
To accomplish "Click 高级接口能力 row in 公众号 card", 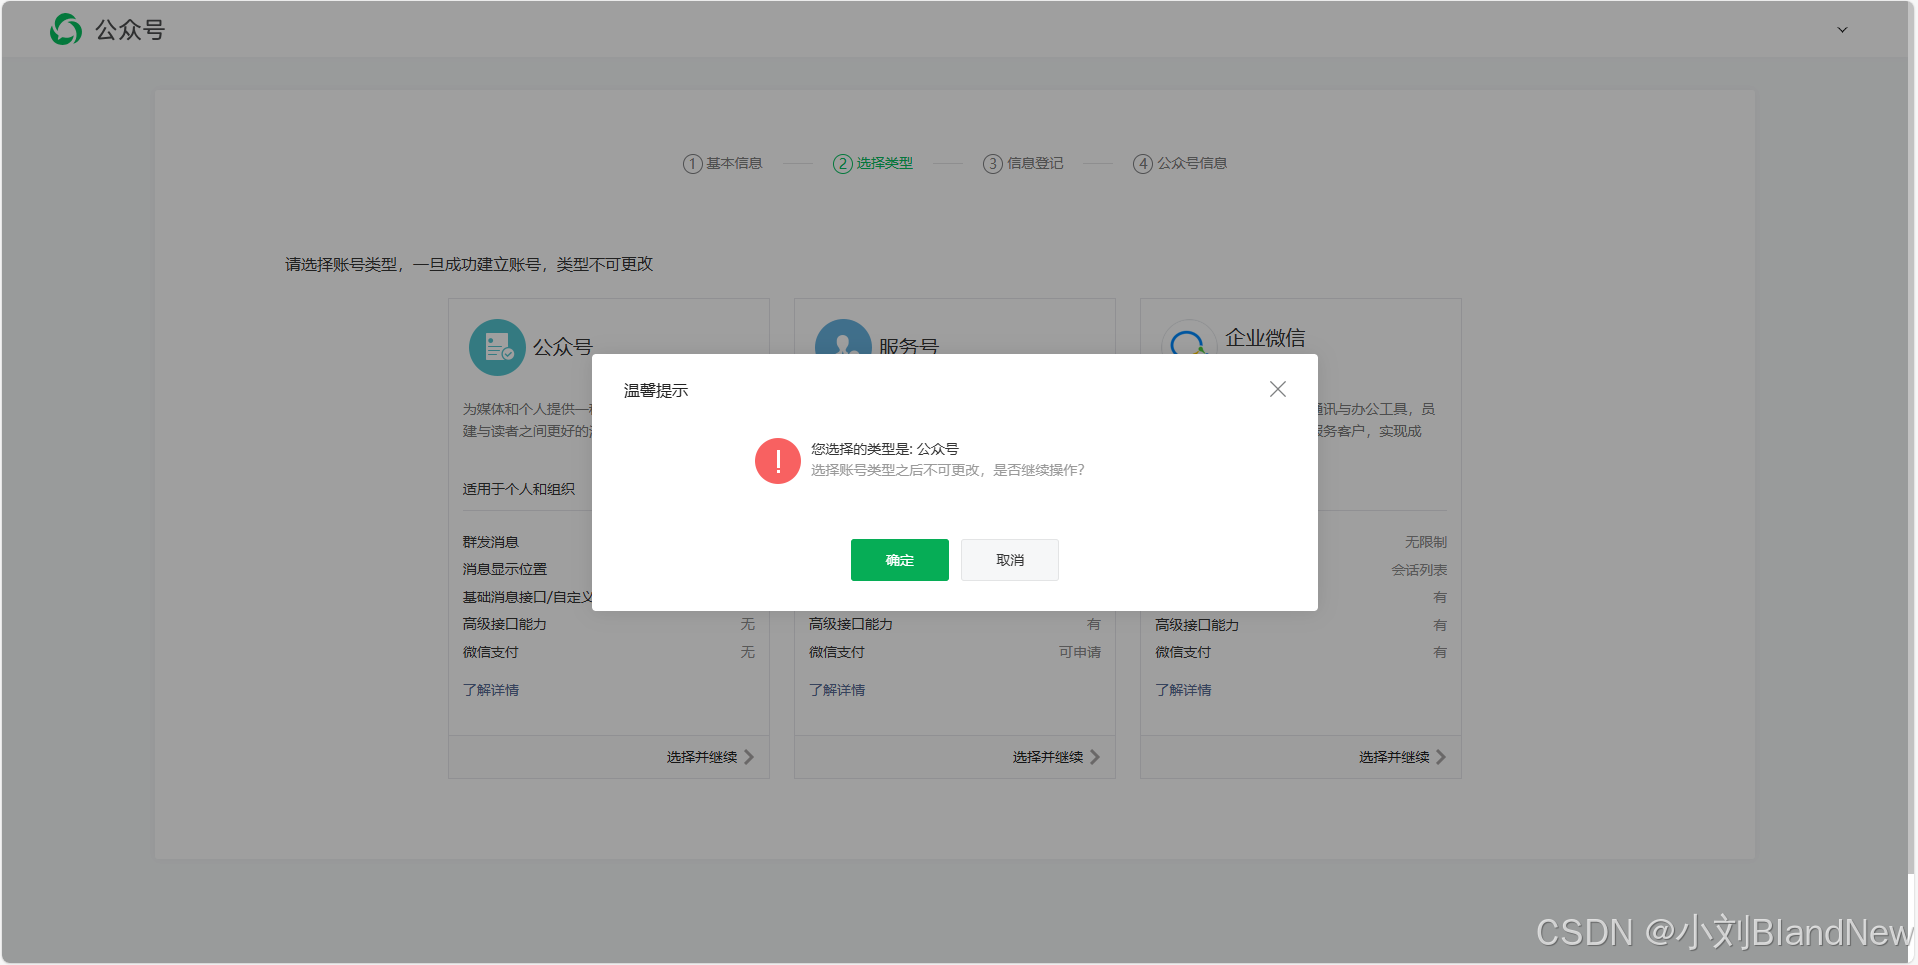I will [608, 624].
